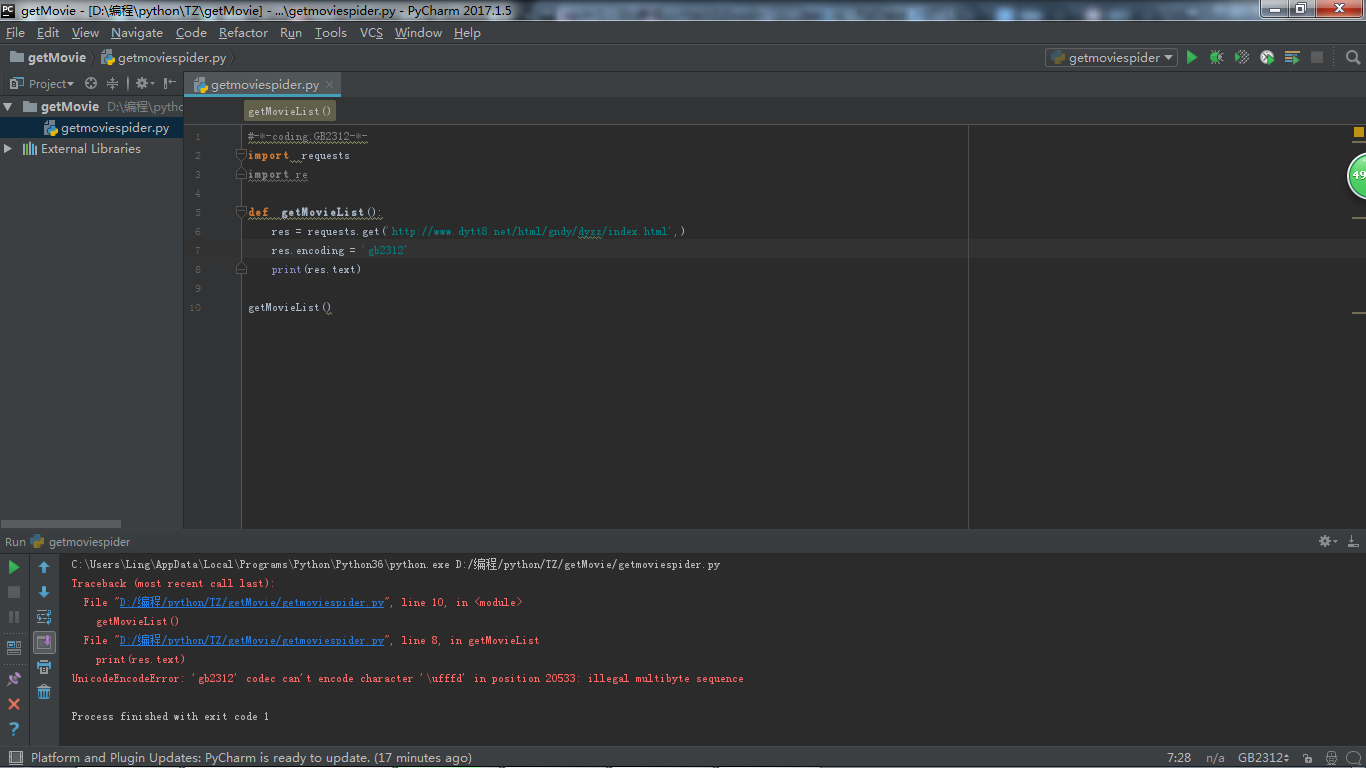Click the n/a line separator indicator
1366x768 pixels.
1215,758
